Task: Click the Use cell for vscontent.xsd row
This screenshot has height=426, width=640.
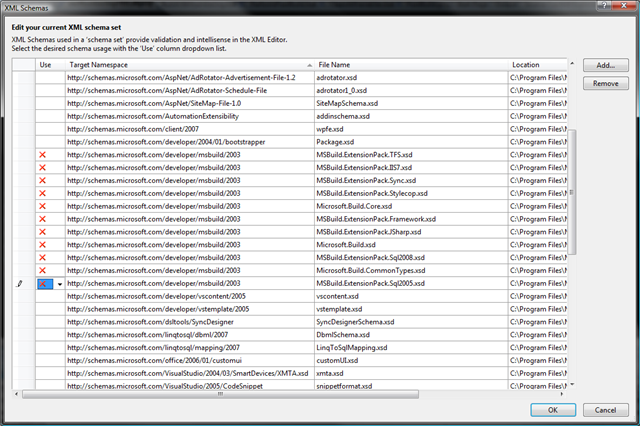Action: 50,296
